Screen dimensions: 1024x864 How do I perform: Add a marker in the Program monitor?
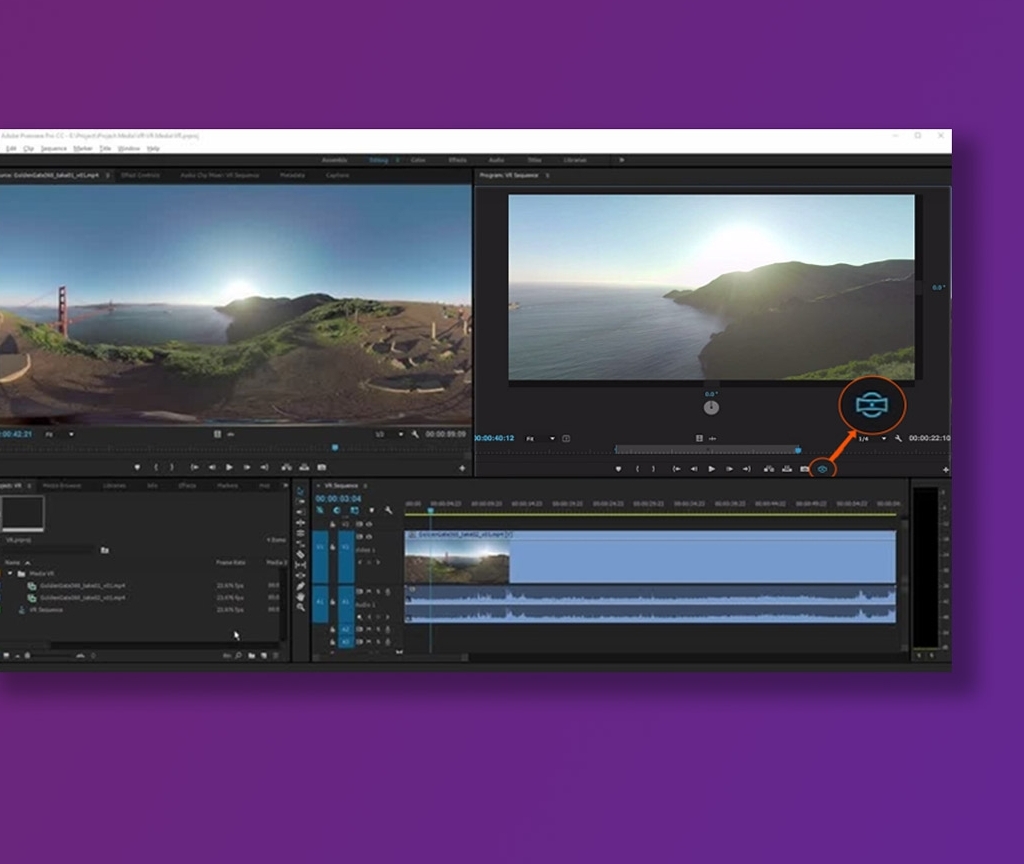point(618,468)
